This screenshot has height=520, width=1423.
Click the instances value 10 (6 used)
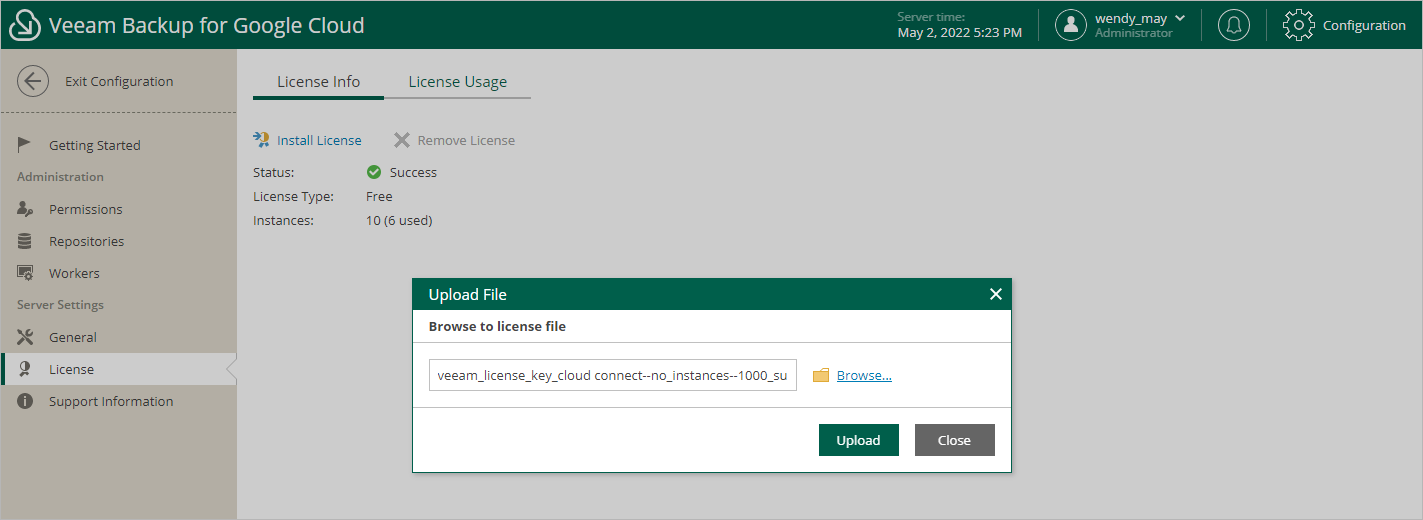point(399,220)
